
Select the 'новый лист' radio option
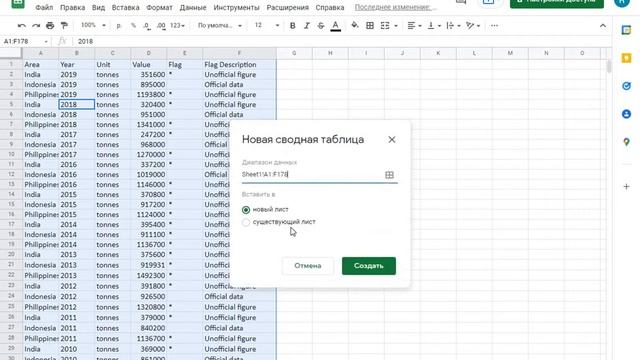[246, 209]
